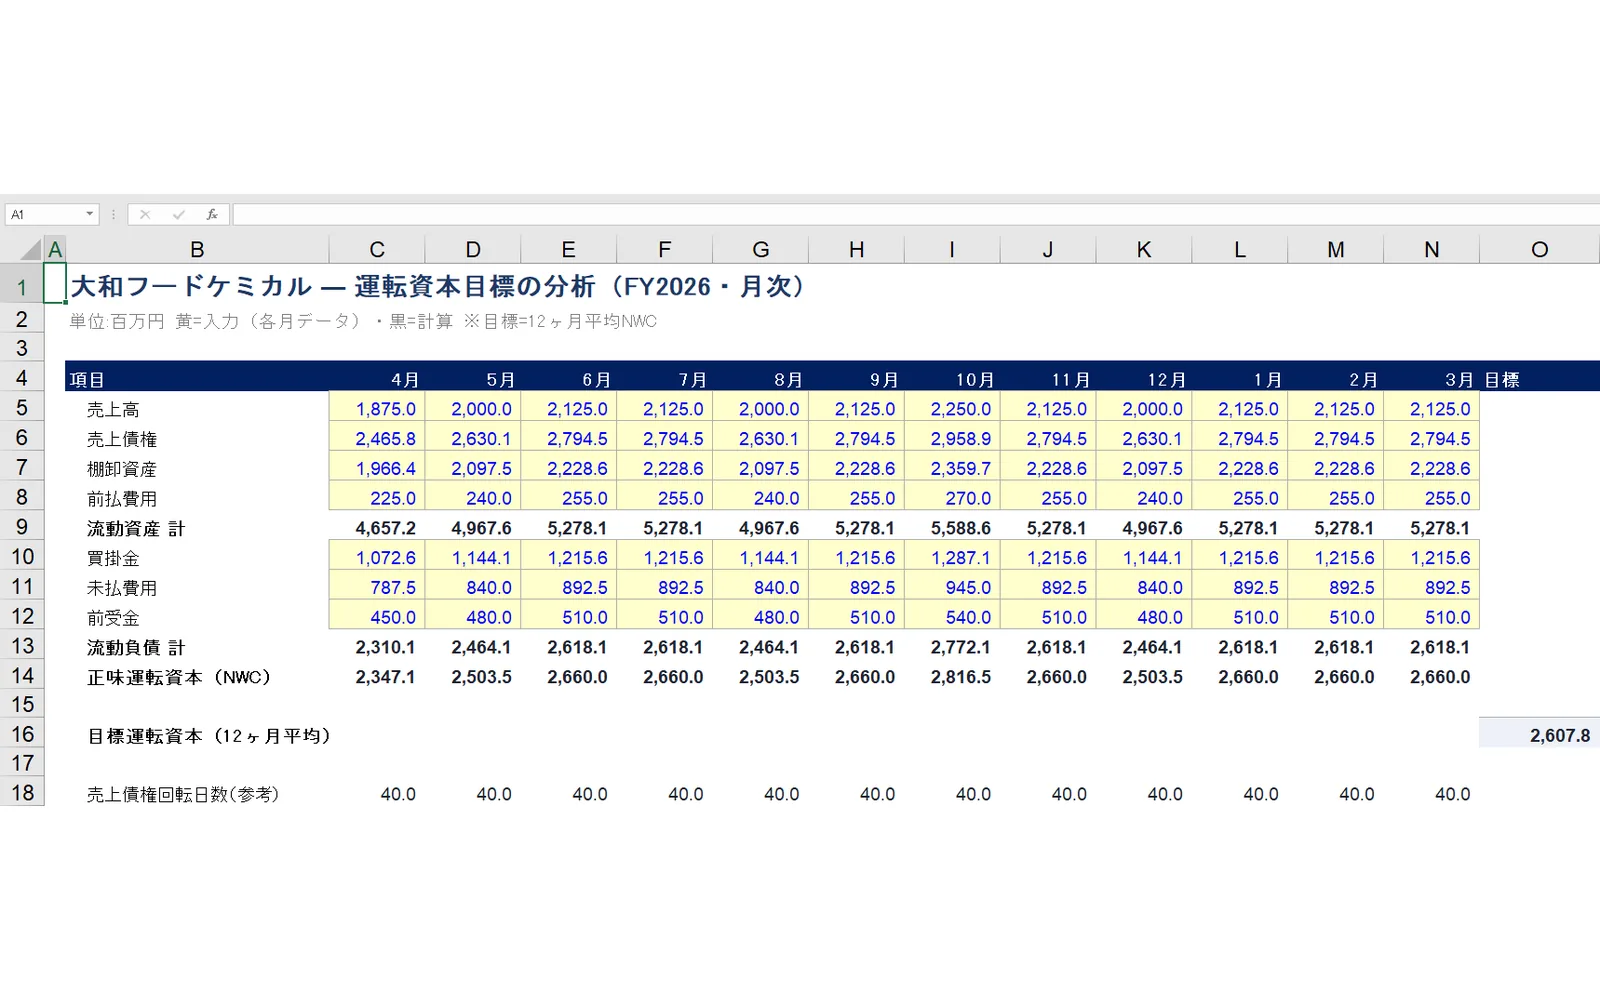Click the Insert Function fx icon
The height and width of the screenshot is (1000, 1600).
tap(212, 214)
